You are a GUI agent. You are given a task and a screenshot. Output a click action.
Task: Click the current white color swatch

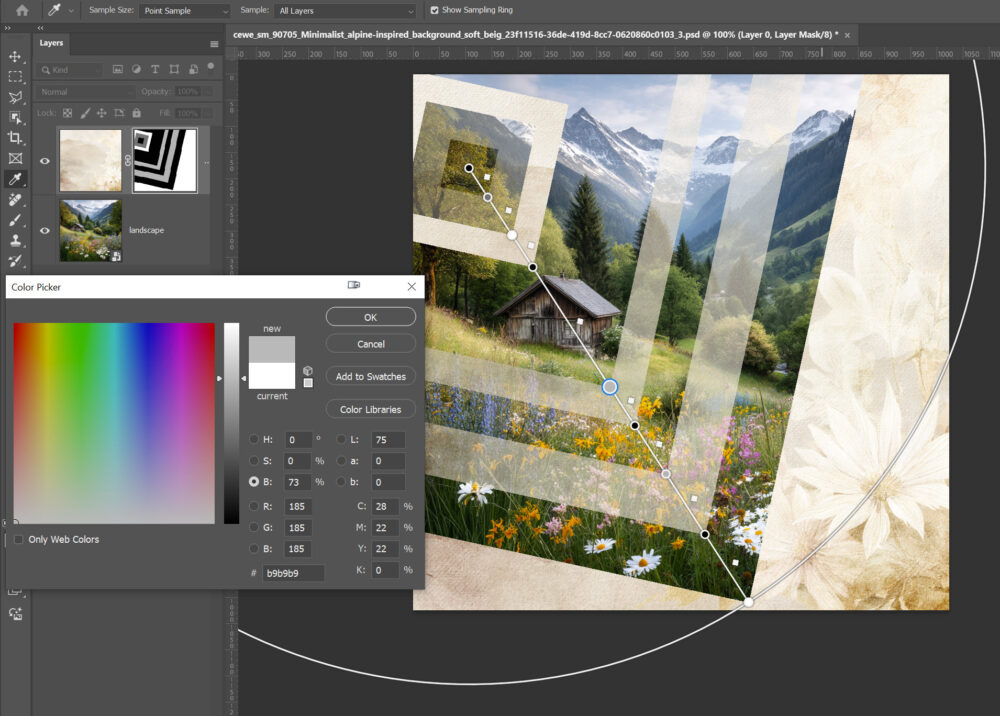271,376
